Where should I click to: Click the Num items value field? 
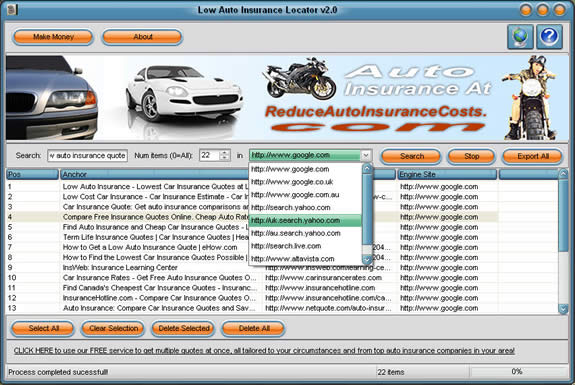209,155
